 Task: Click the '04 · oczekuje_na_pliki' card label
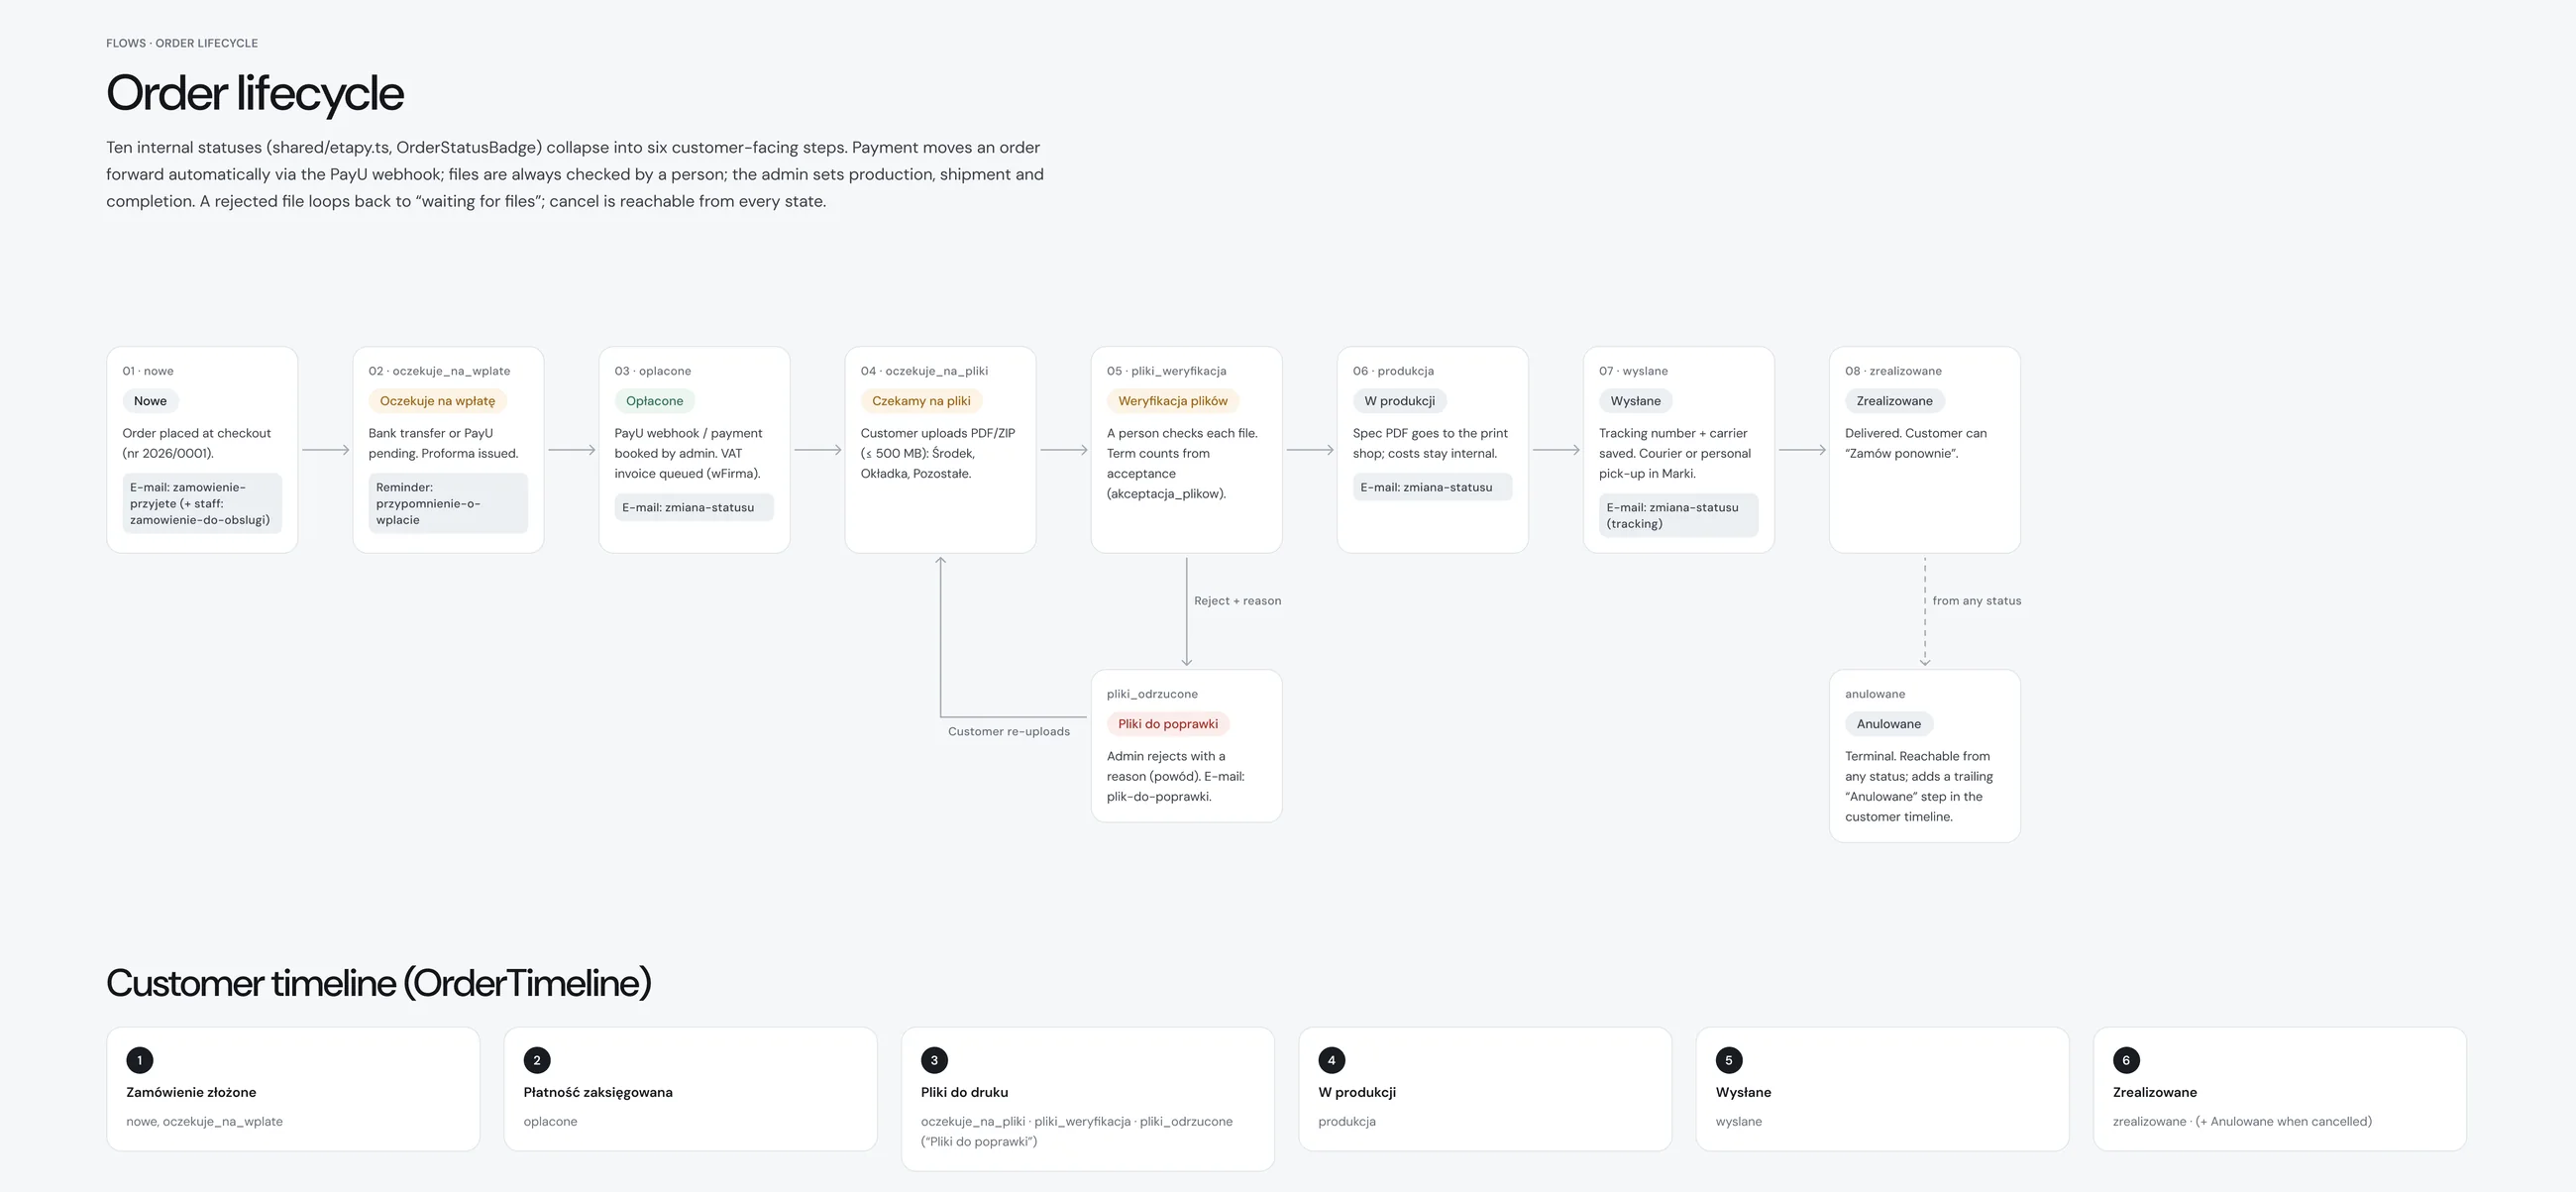924,371
